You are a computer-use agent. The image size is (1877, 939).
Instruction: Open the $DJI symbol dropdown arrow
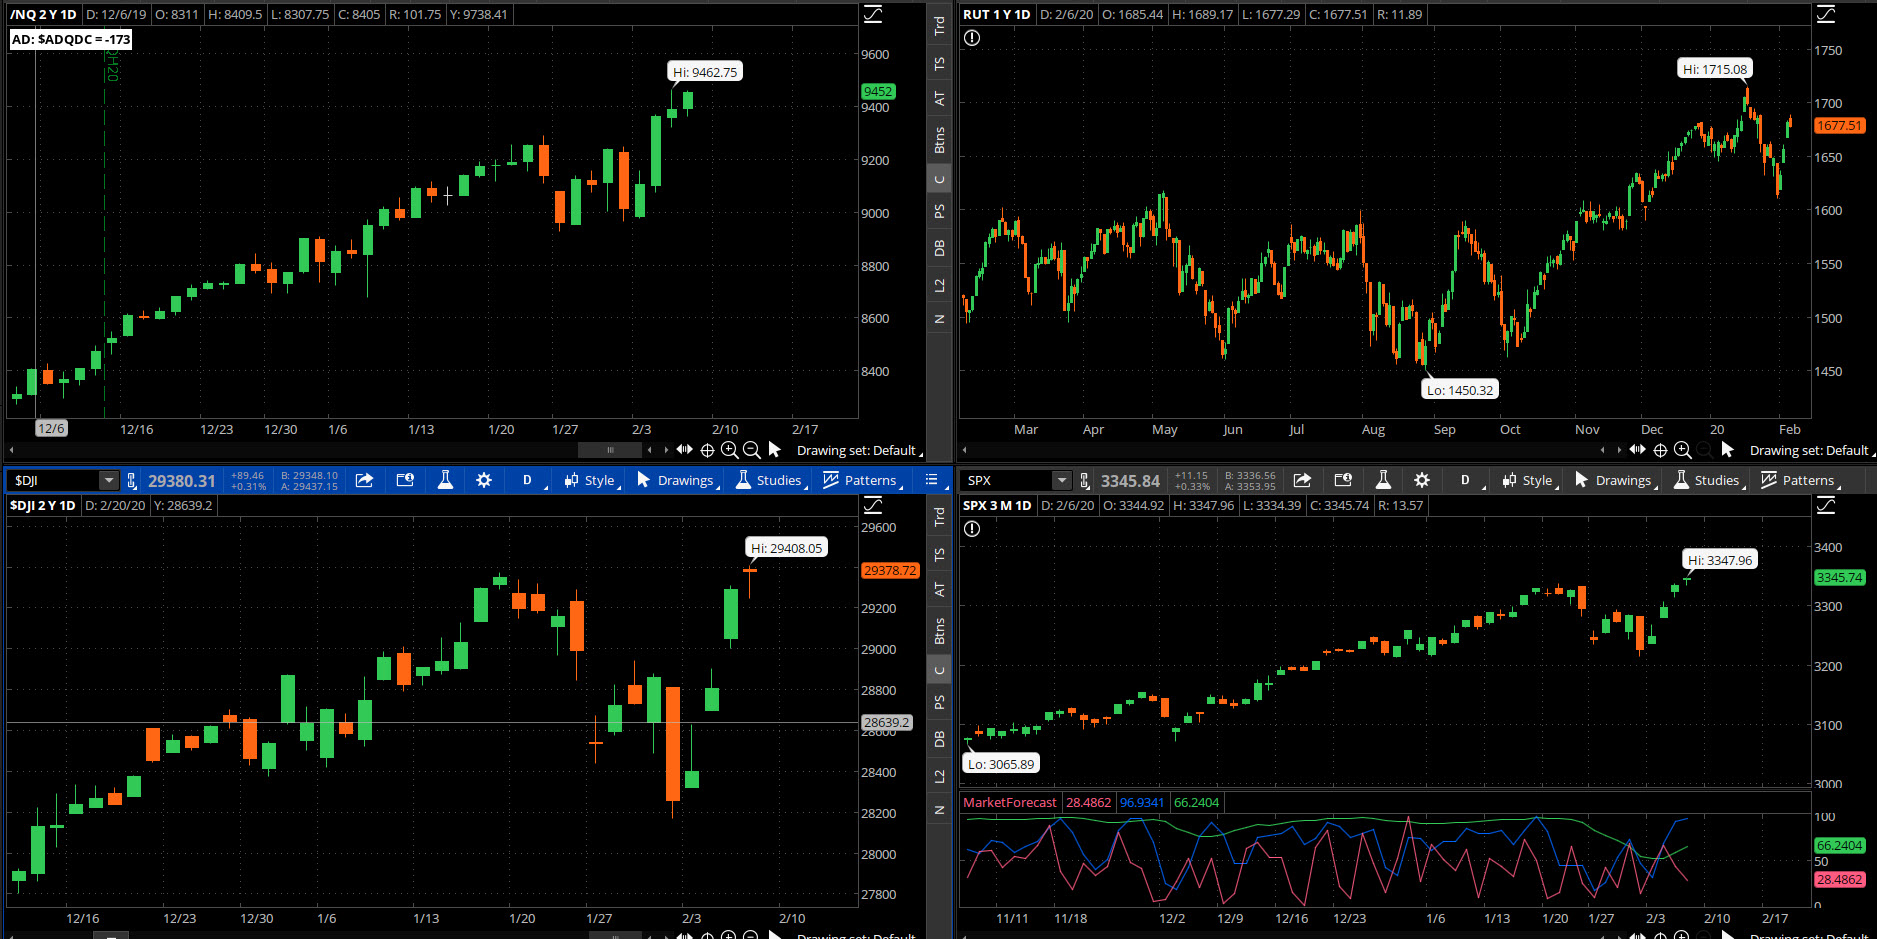pyautogui.click(x=108, y=481)
